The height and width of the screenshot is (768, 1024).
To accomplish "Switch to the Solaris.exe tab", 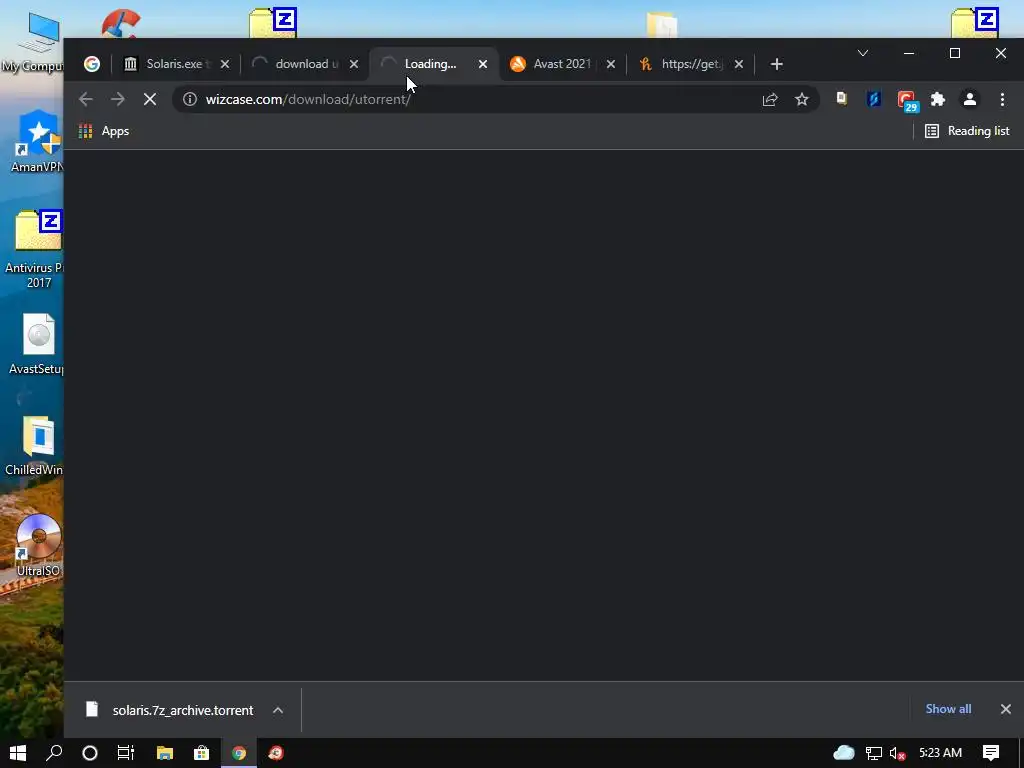I will pos(176,64).
